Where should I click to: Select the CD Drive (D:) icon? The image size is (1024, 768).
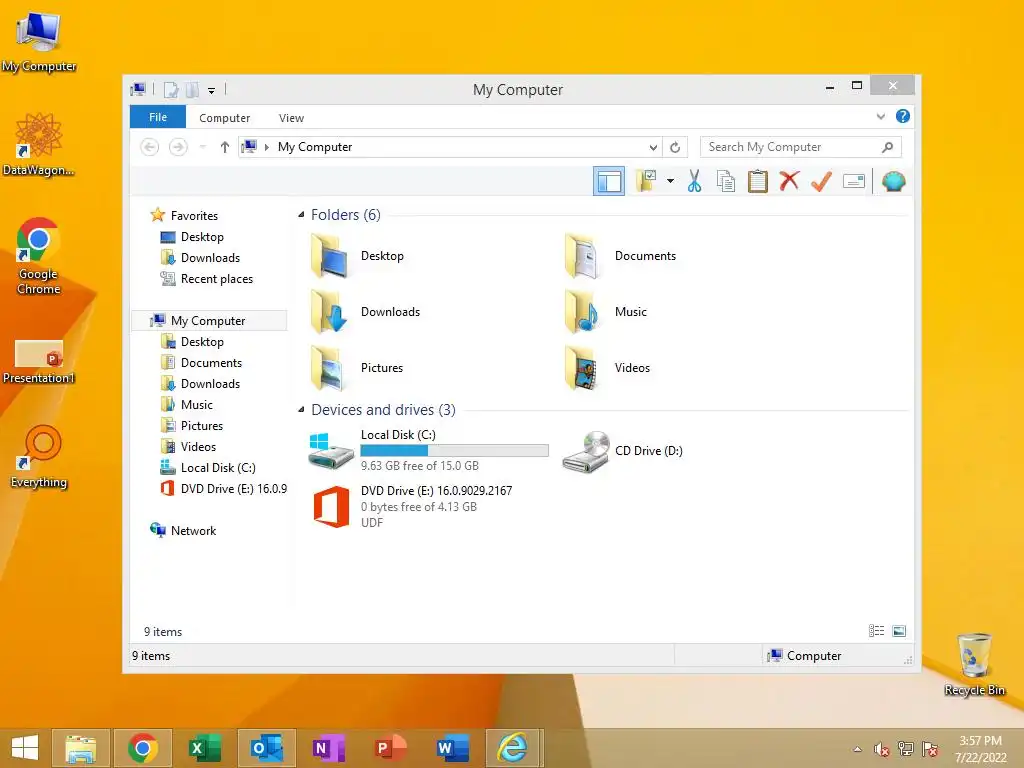586,451
